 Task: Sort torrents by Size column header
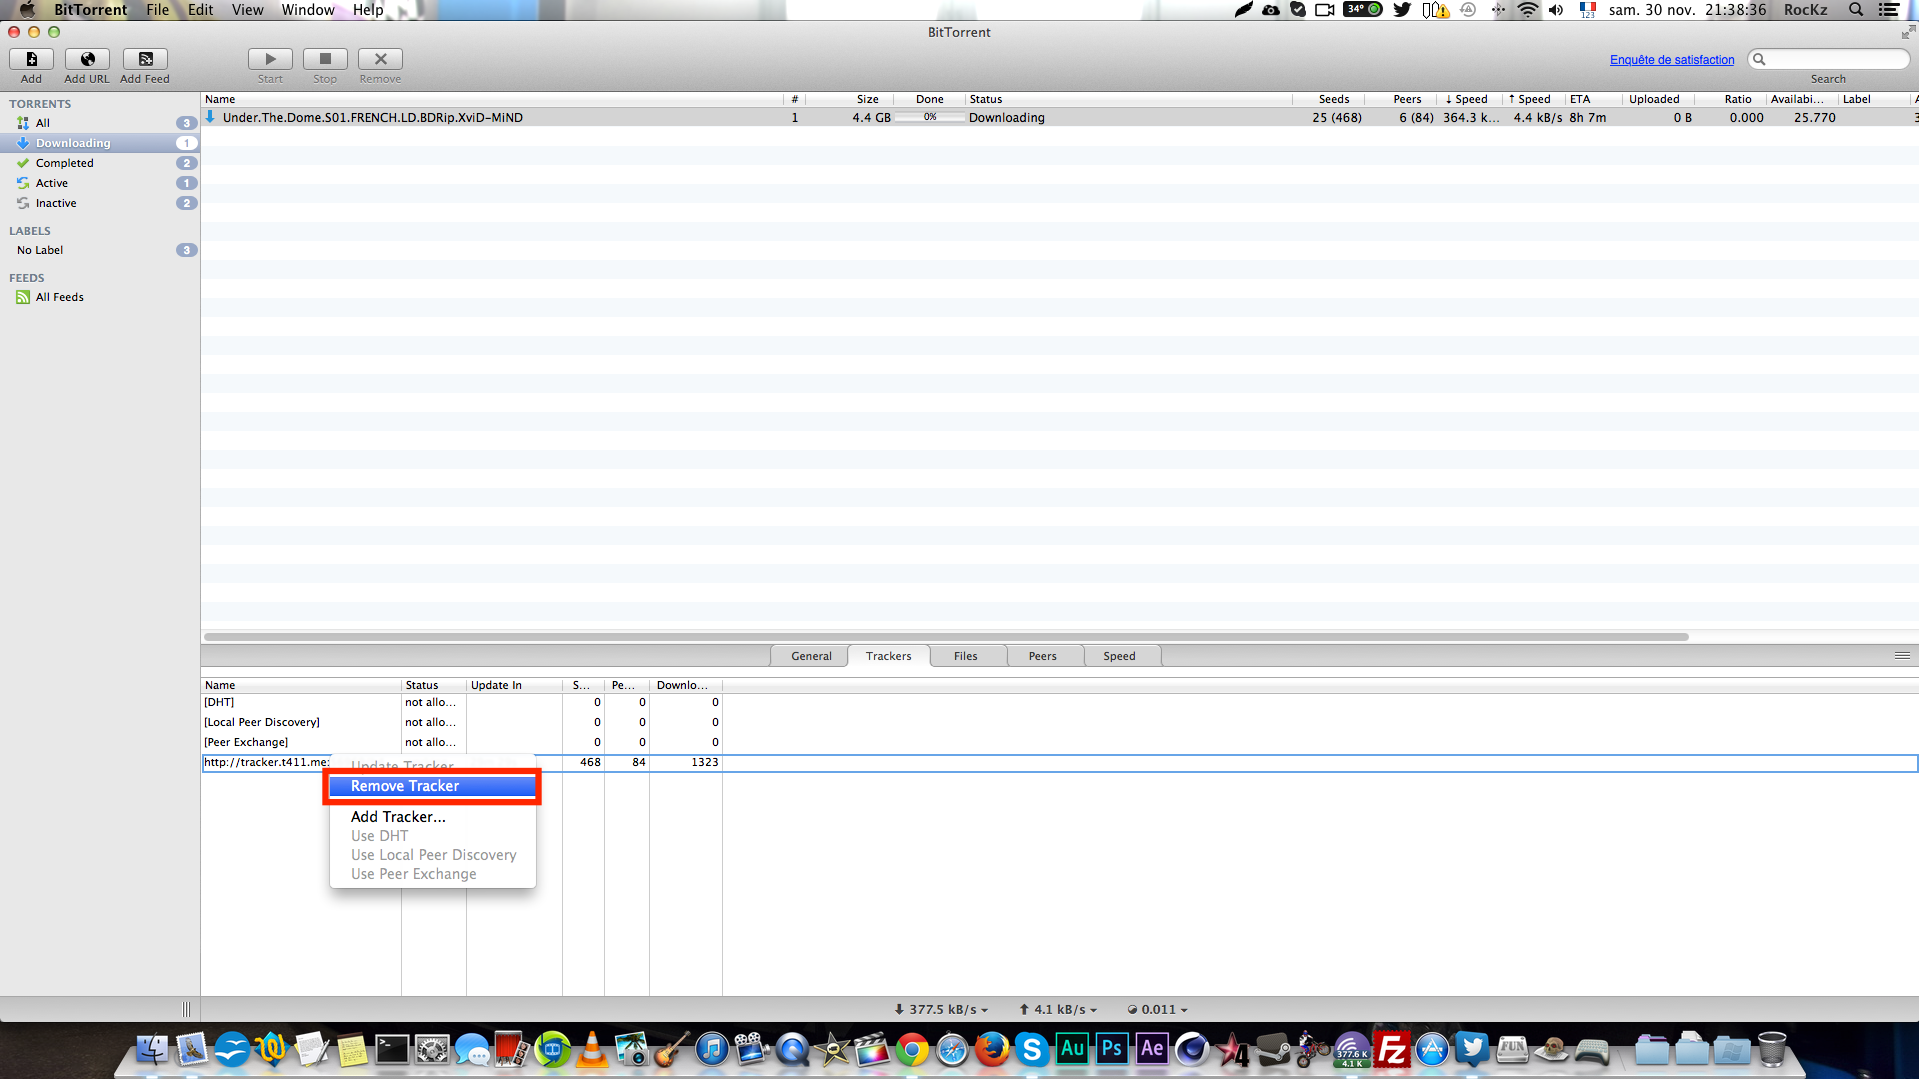tap(849, 99)
